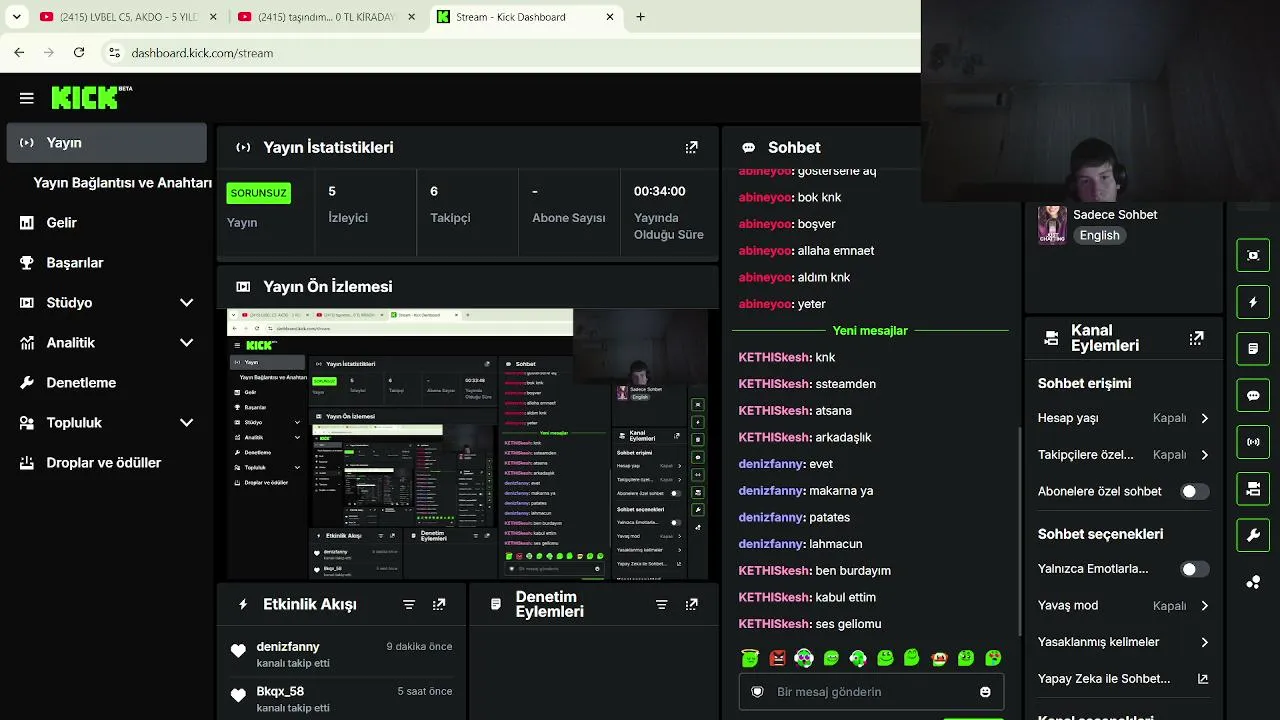Toggle Yalnızca Emotlarla switch

pyautogui.click(x=1195, y=569)
